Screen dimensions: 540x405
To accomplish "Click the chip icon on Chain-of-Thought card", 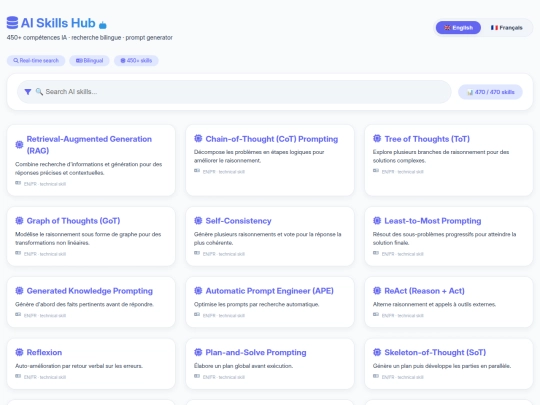I will point(198,138).
